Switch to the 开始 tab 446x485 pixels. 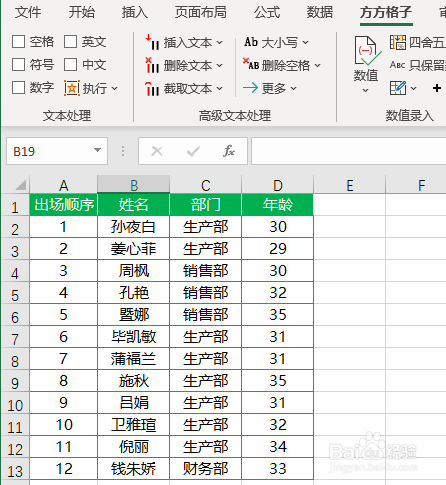click(x=82, y=12)
